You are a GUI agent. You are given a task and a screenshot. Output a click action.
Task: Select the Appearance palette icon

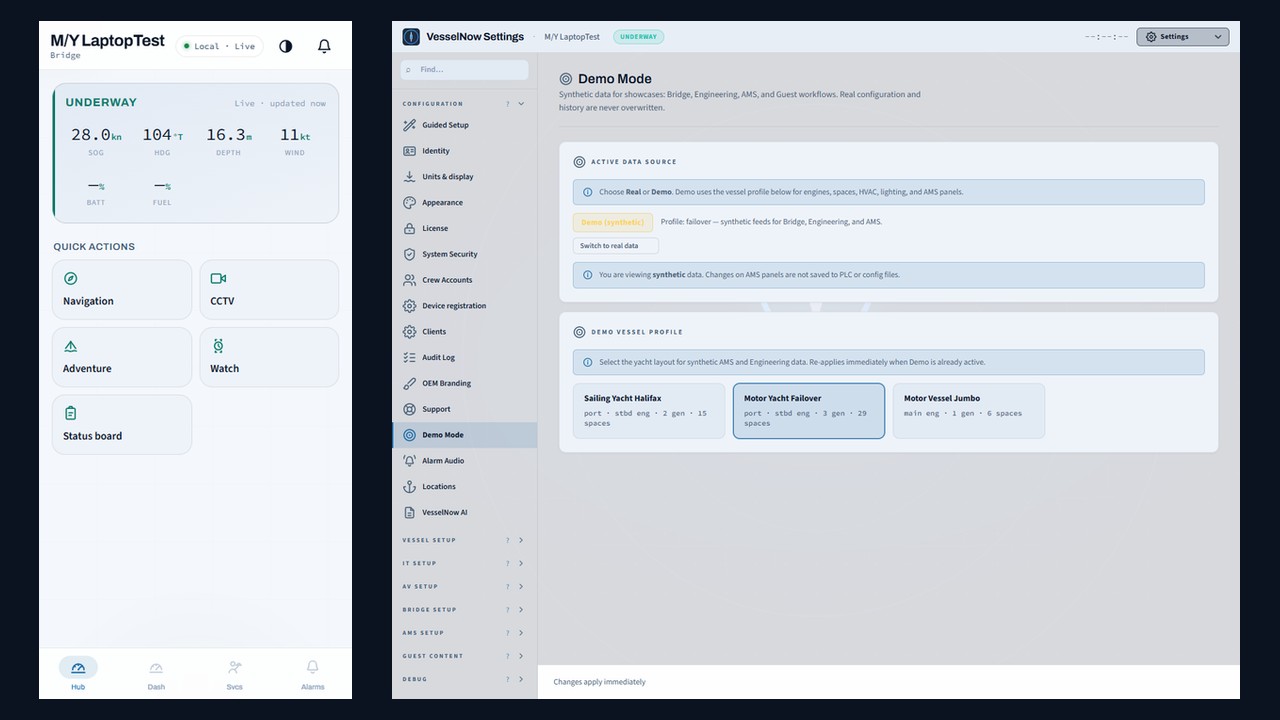point(409,202)
